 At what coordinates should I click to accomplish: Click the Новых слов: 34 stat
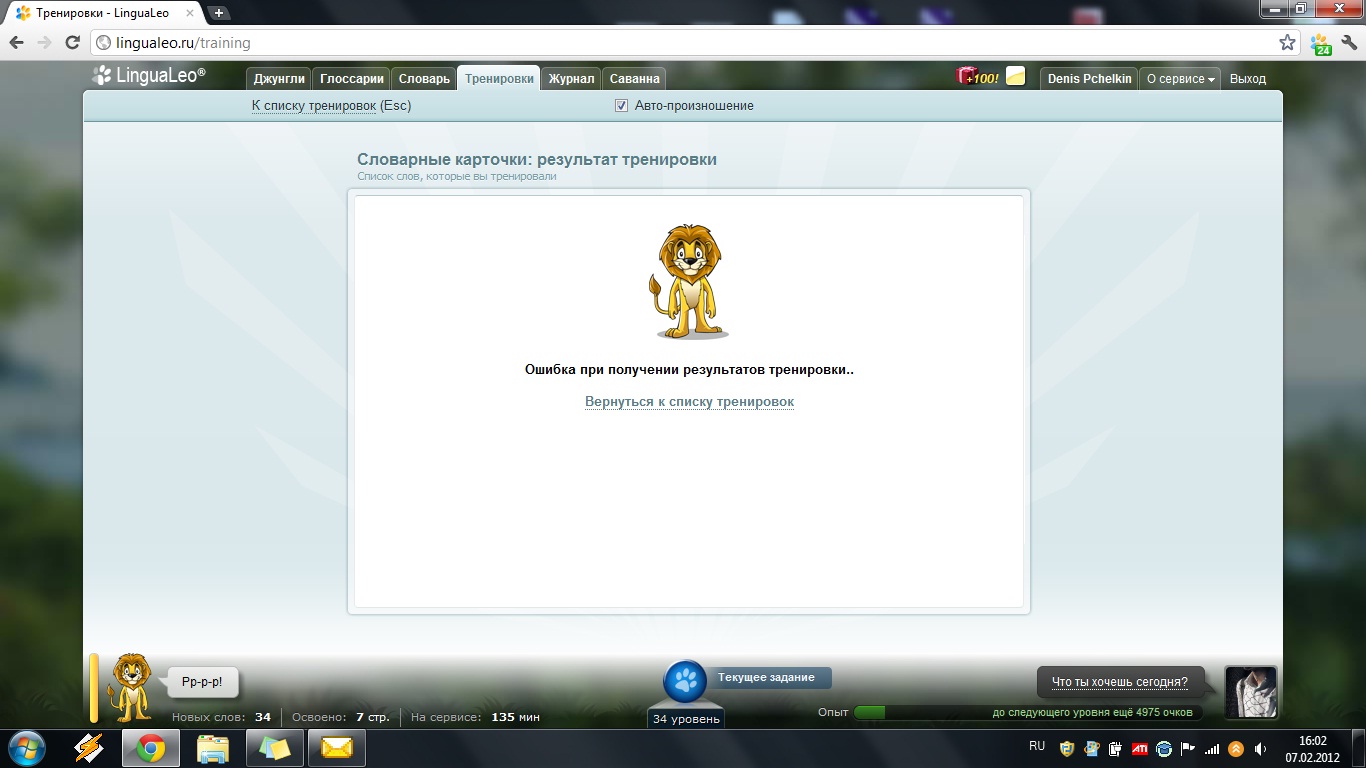[221, 717]
